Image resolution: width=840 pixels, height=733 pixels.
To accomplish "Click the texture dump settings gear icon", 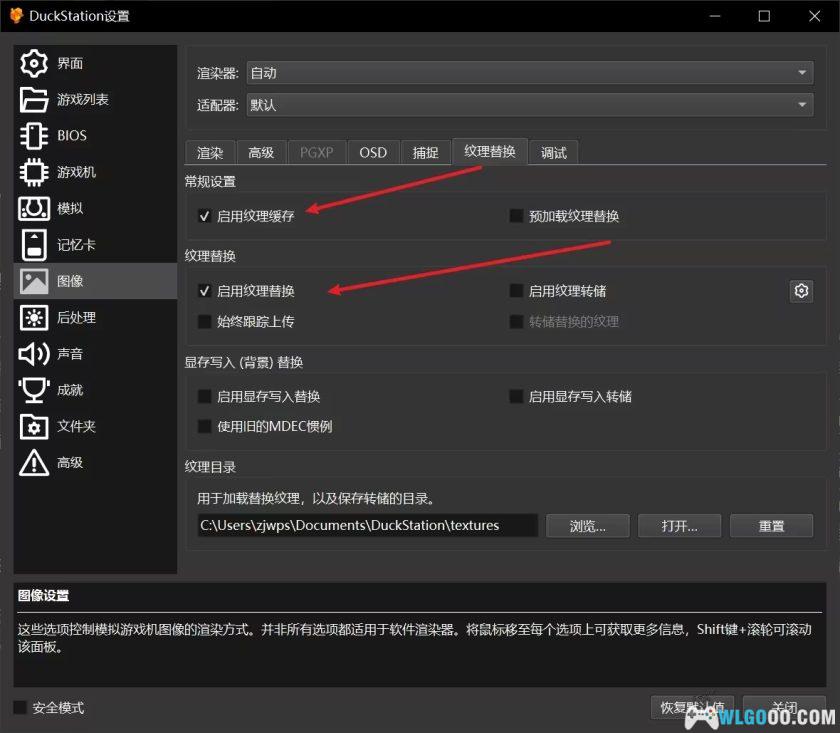I will tap(801, 291).
